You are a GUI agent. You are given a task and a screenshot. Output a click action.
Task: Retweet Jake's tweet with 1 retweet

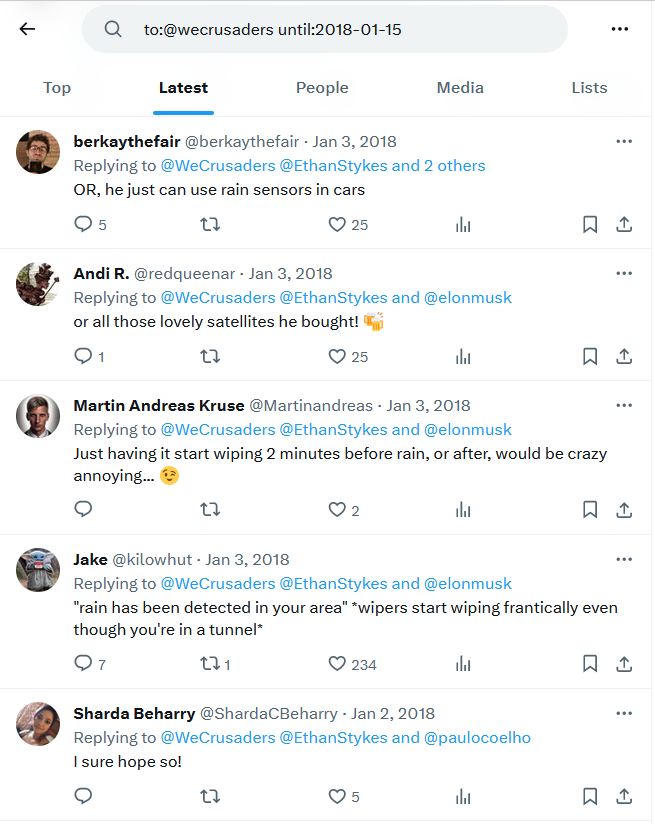tap(210, 664)
